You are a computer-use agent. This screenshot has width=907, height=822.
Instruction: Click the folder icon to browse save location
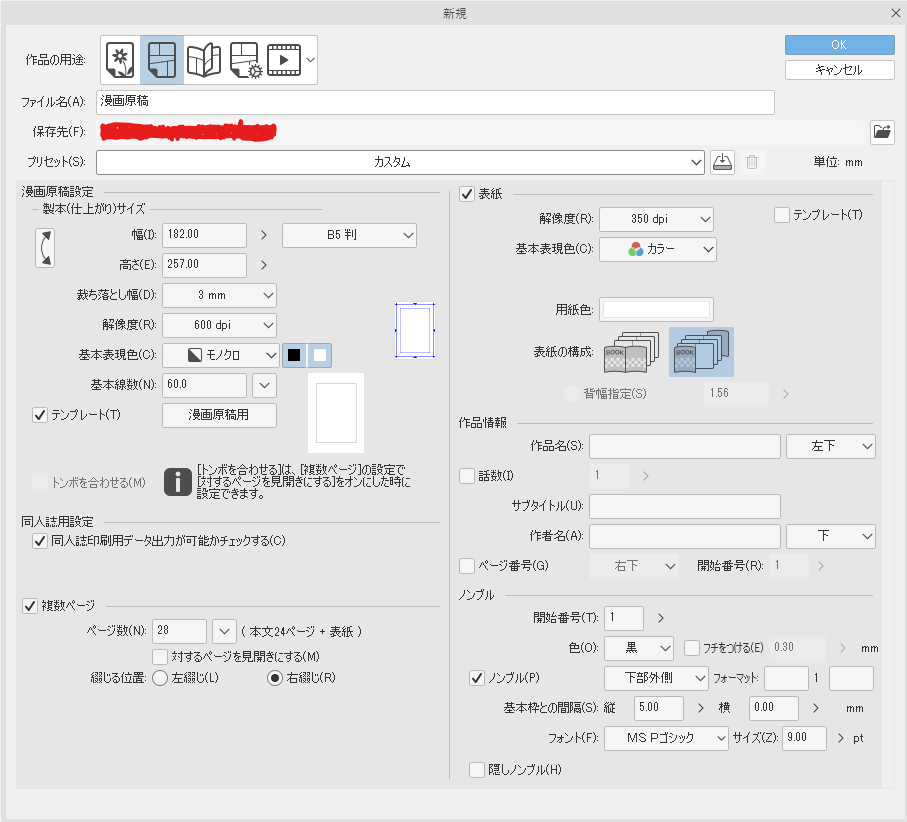pos(881,131)
